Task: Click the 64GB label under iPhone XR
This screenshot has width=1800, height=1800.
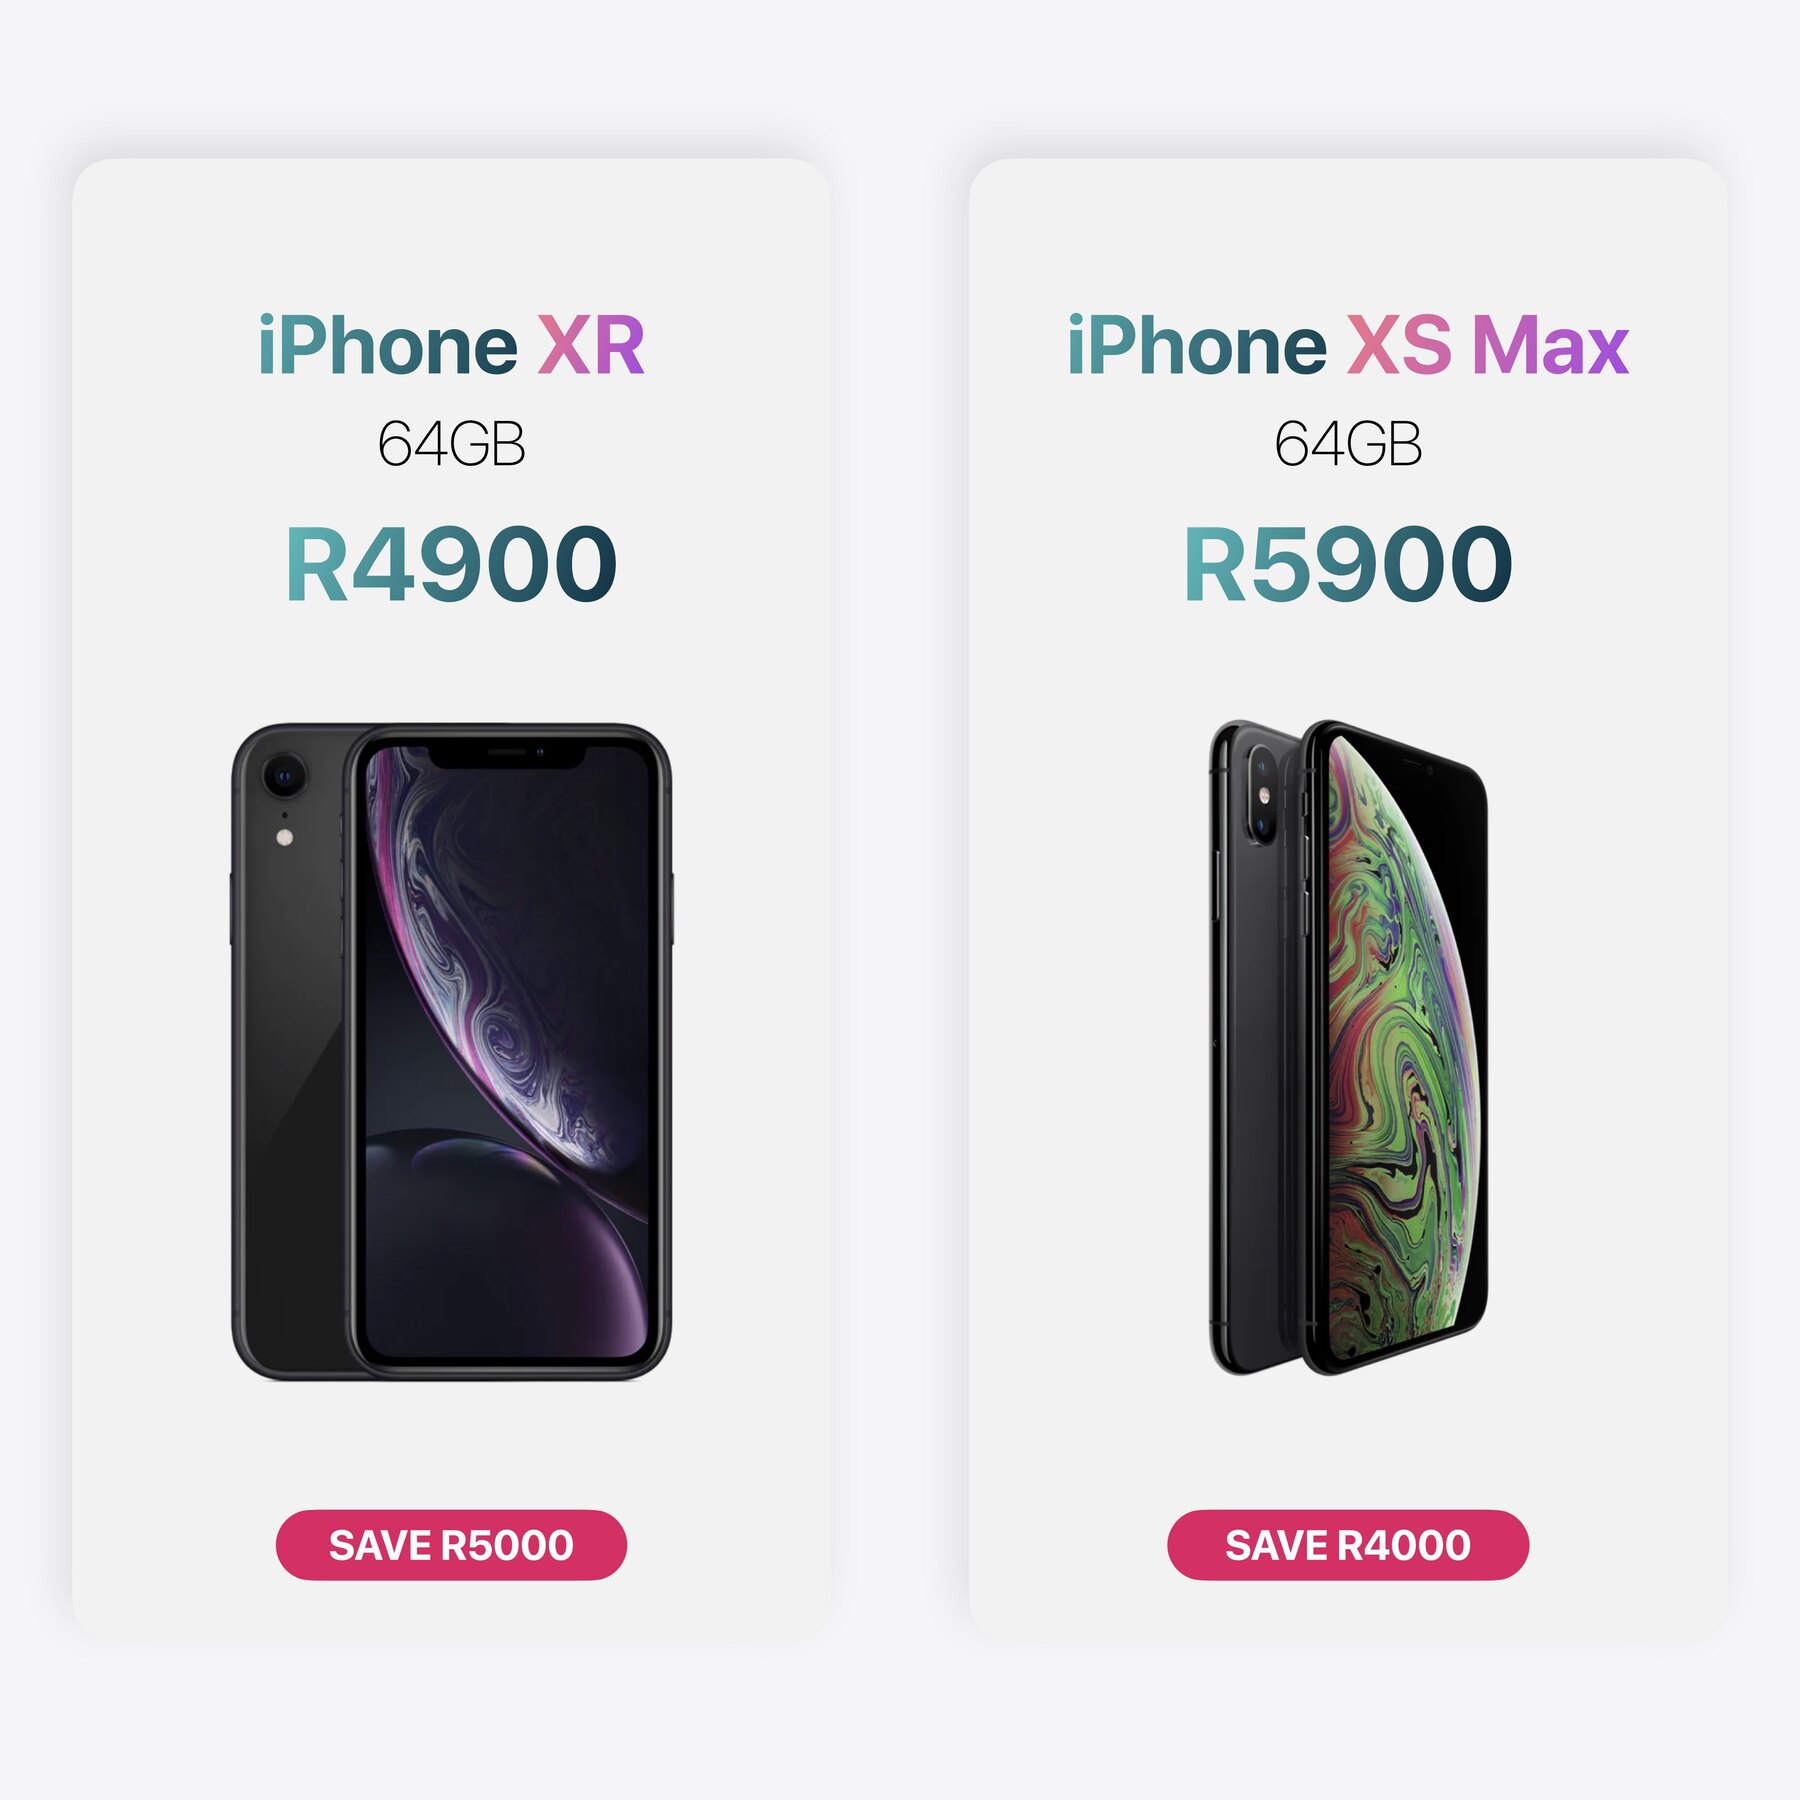Action: (451, 444)
